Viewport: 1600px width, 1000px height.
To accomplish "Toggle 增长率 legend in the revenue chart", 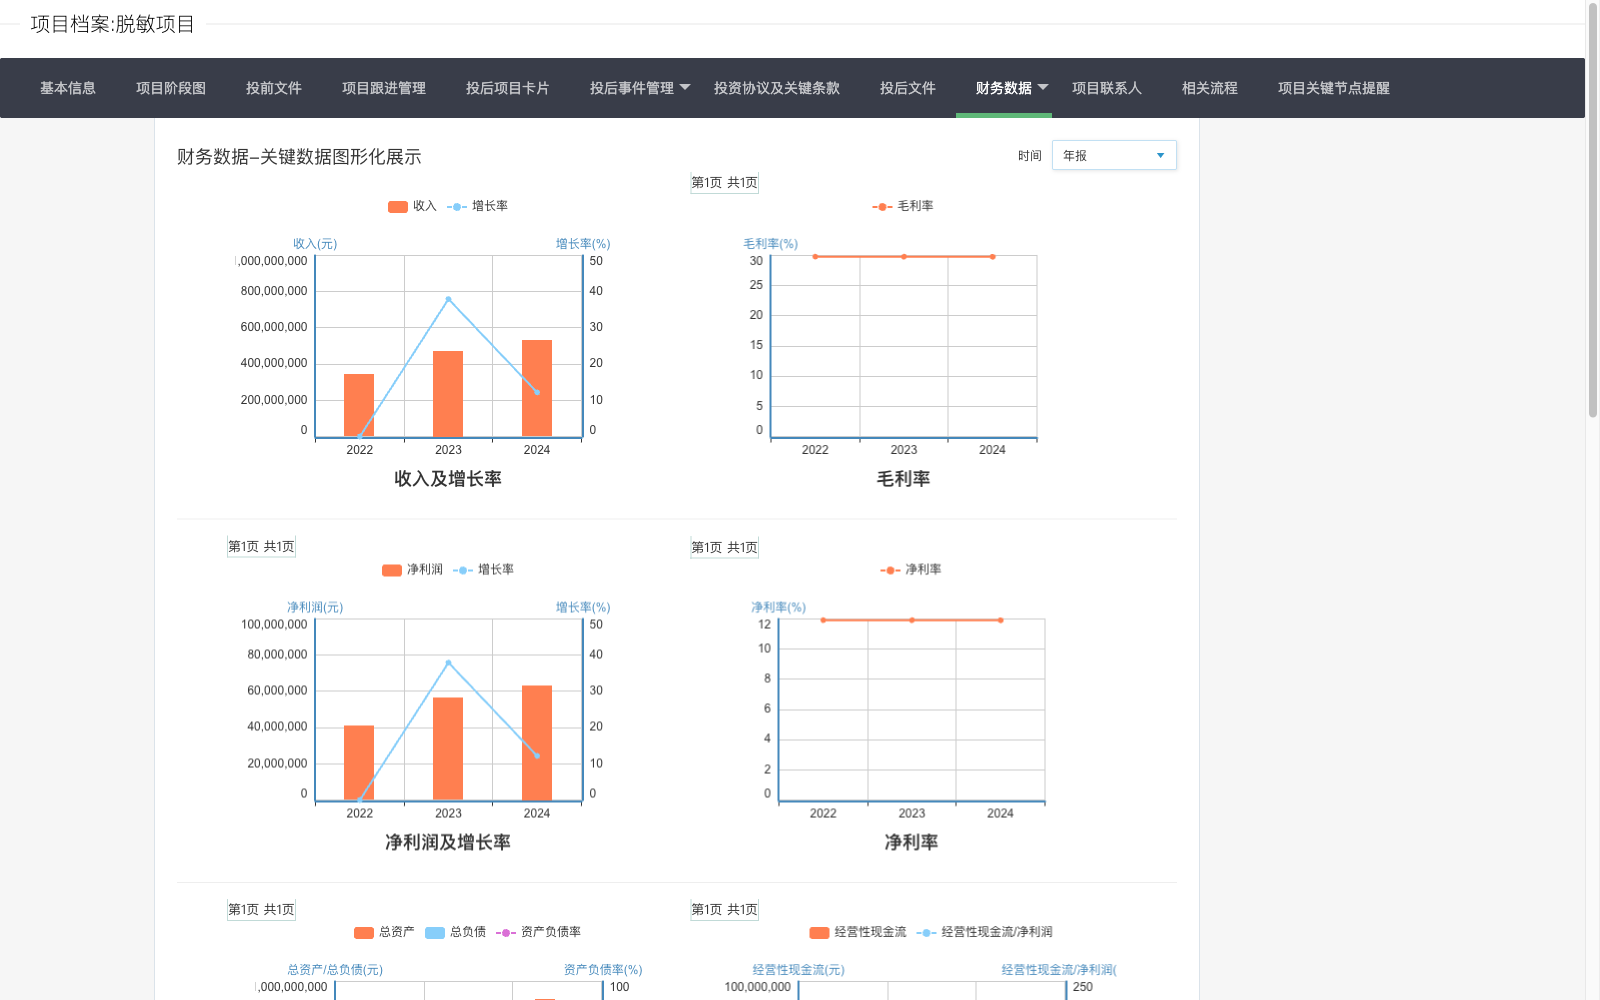I will tap(457, 207).
